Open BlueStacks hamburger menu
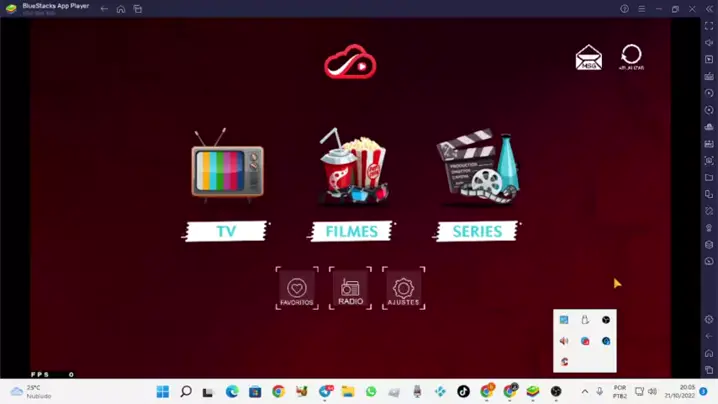This screenshot has height=404, width=718. (x=641, y=9)
